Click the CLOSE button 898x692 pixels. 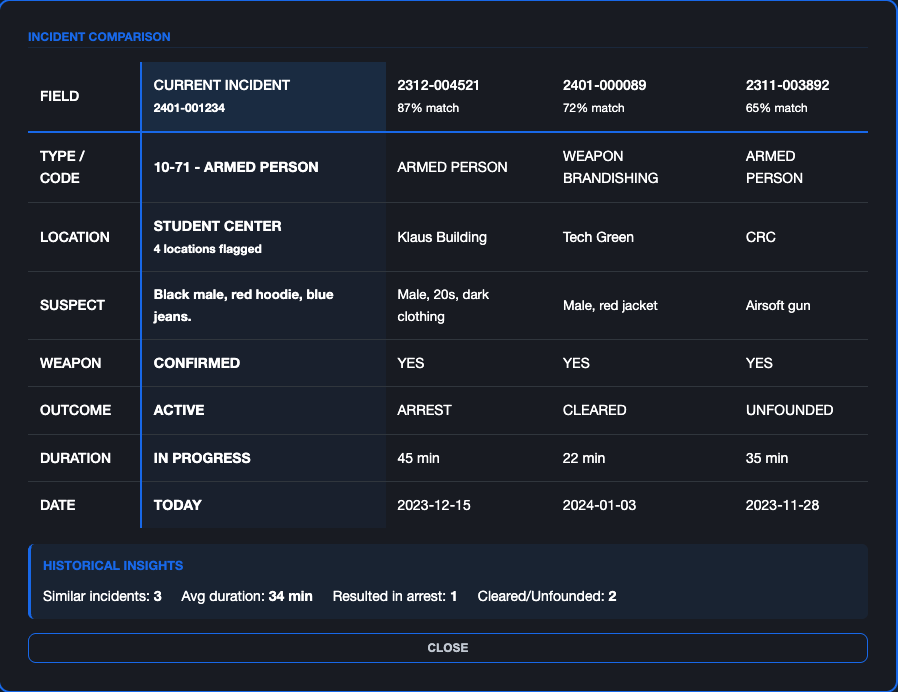[x=448, y=648]
